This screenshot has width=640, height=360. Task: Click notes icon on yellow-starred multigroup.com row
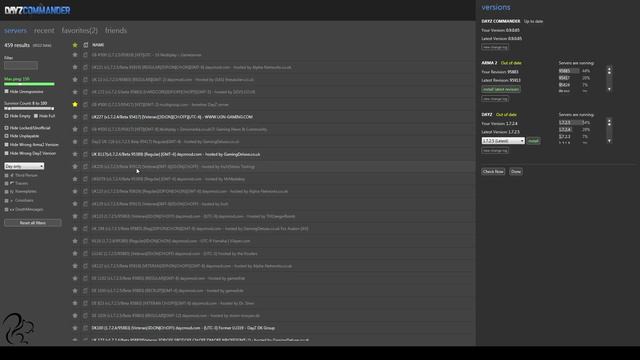tap(86, 104)
